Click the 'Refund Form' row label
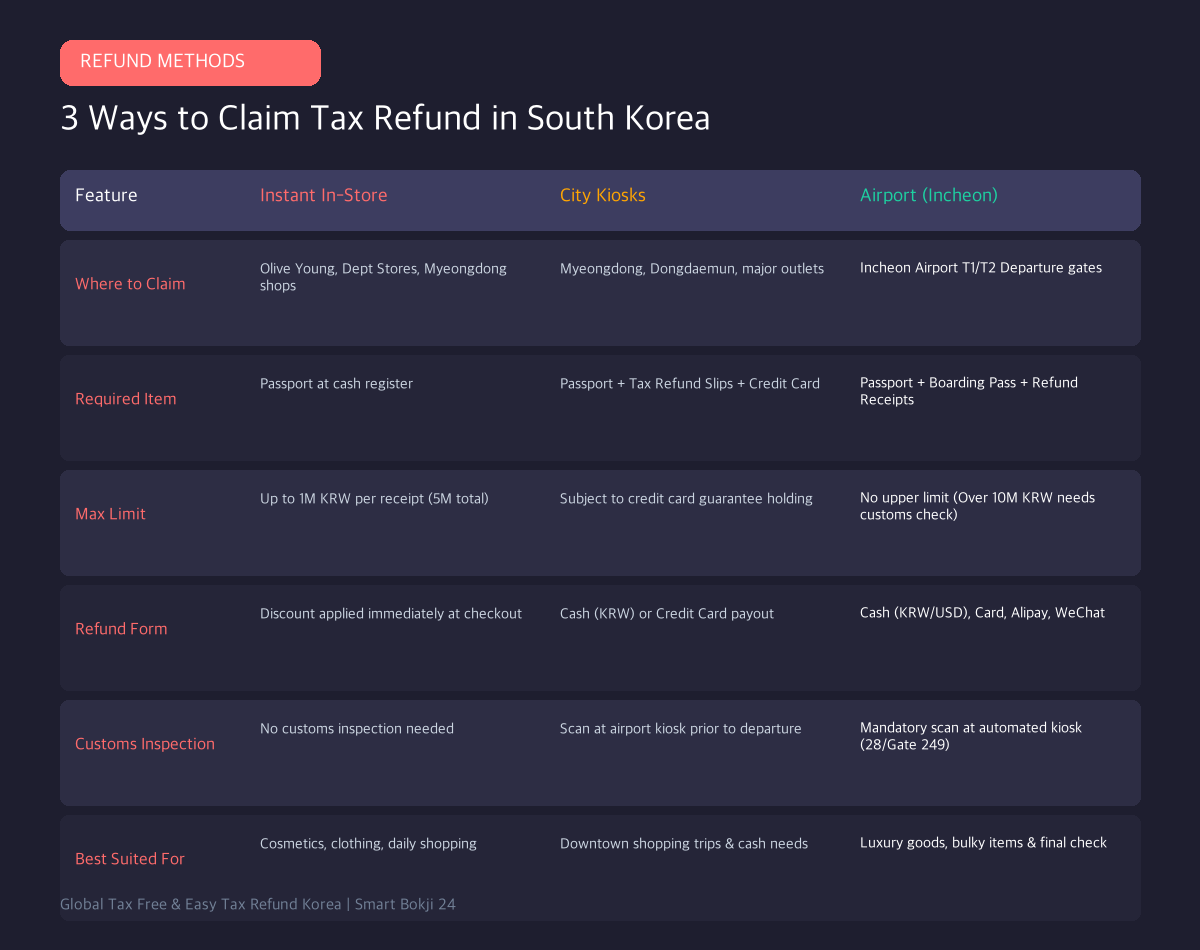Image resolution: width=1200 pixels, height=950 pixels. 121,629
